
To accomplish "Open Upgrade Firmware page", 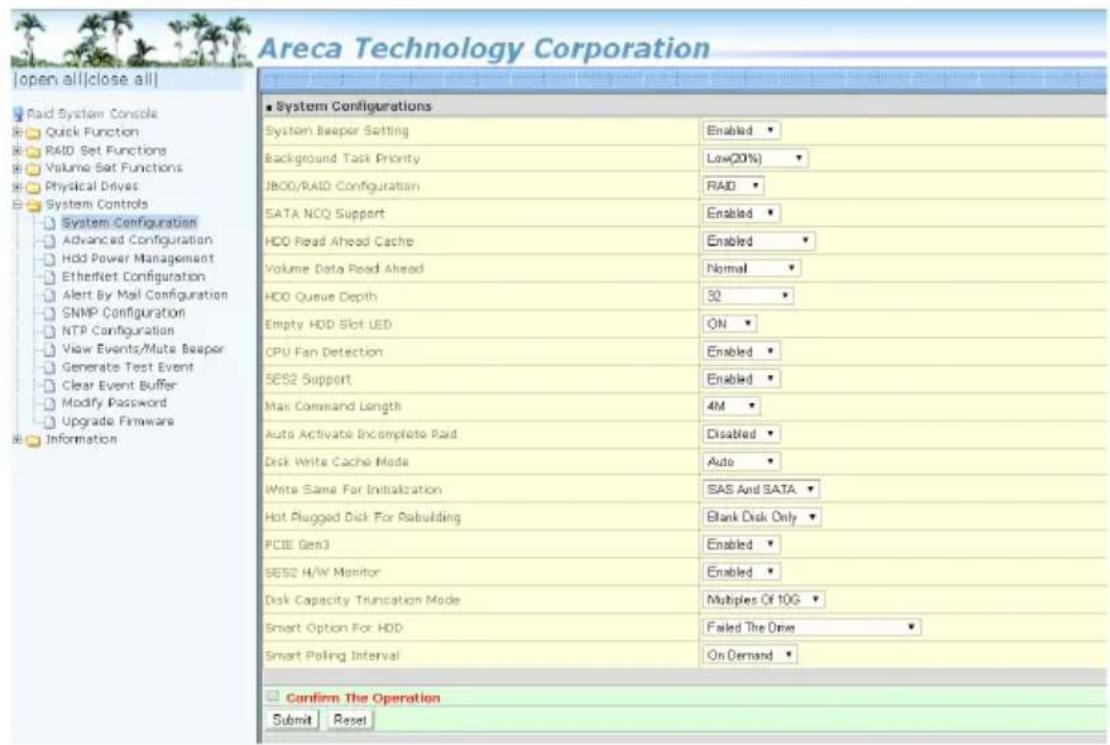I will click(118, 421).
